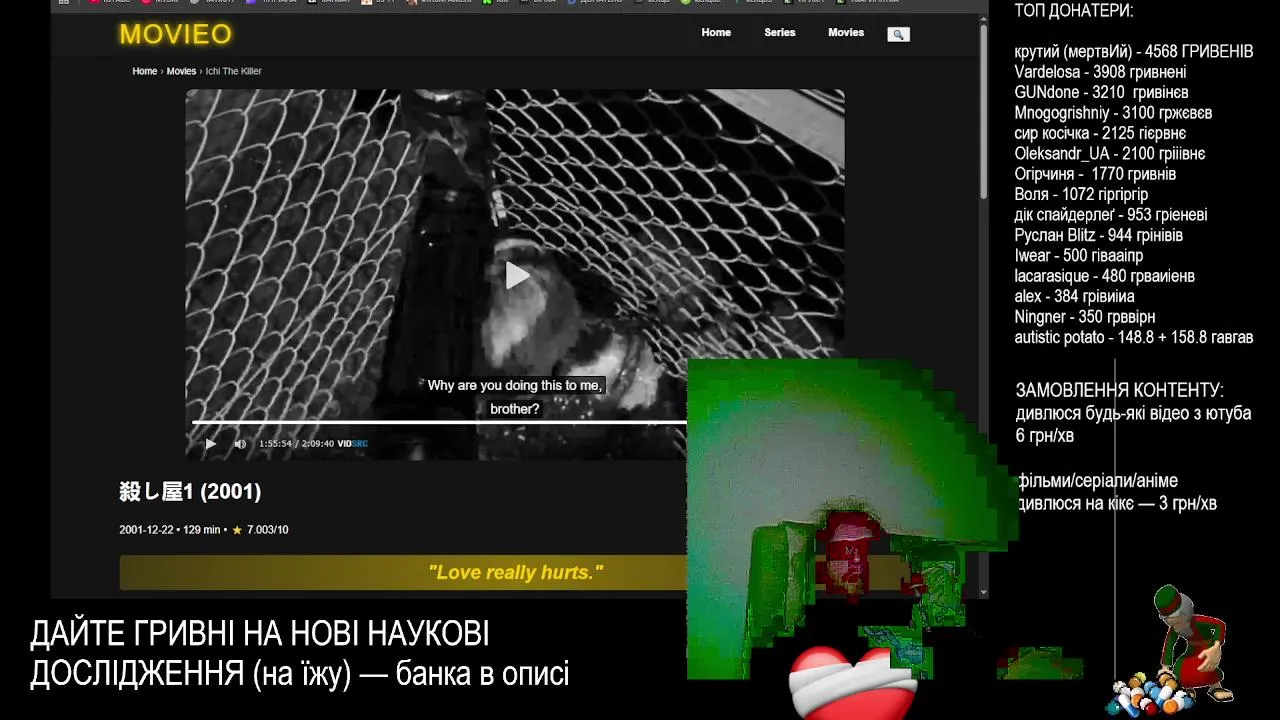
Task: Mute audio with the speaker icon
Action: 240,444
